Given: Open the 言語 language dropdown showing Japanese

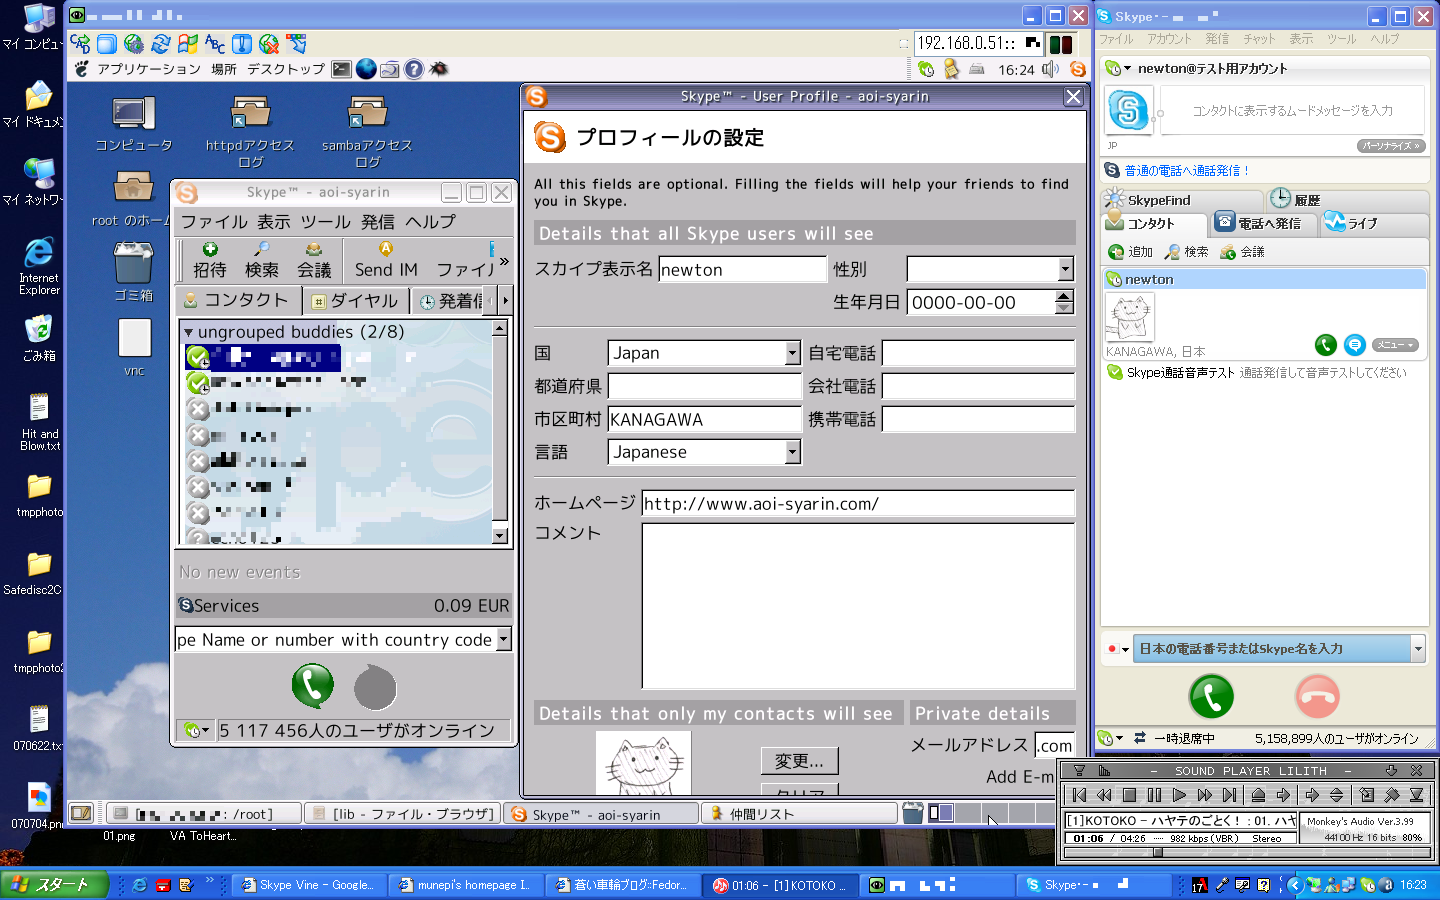Looking at the screenshot, I should tap(793, 452).
